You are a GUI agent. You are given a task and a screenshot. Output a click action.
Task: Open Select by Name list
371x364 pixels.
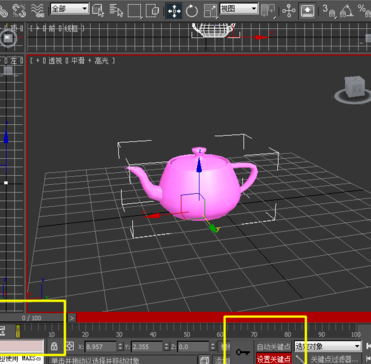click(116, 11)
